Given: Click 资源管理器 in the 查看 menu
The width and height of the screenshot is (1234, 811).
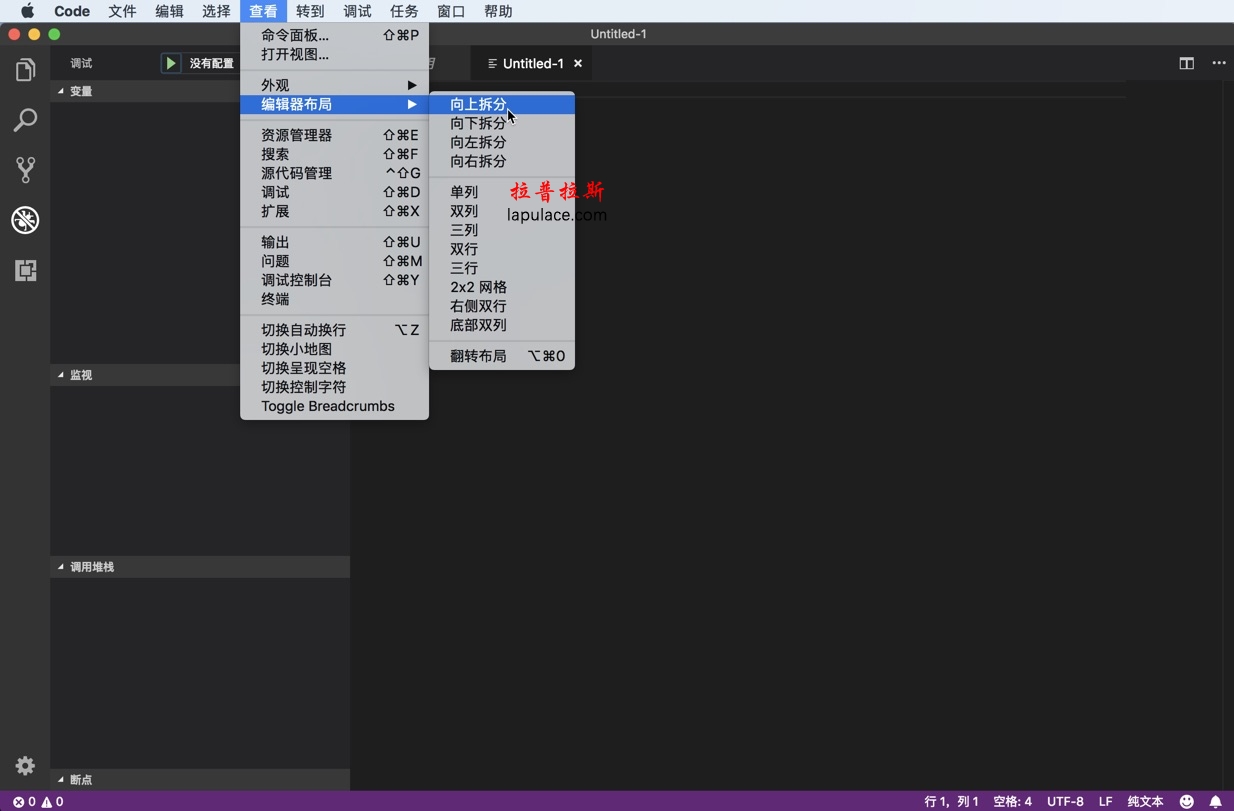Looking at the screenshot, I should point(334,135).
